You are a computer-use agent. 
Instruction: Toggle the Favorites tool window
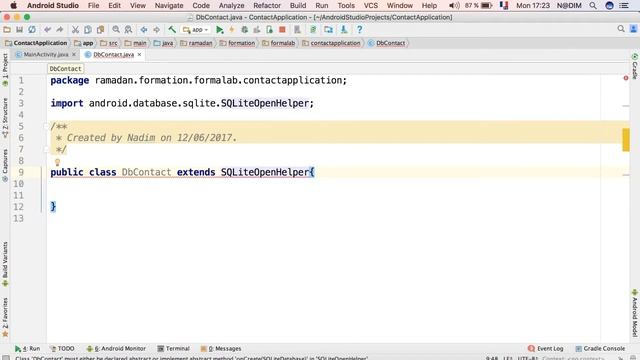[x=5, y=317]
